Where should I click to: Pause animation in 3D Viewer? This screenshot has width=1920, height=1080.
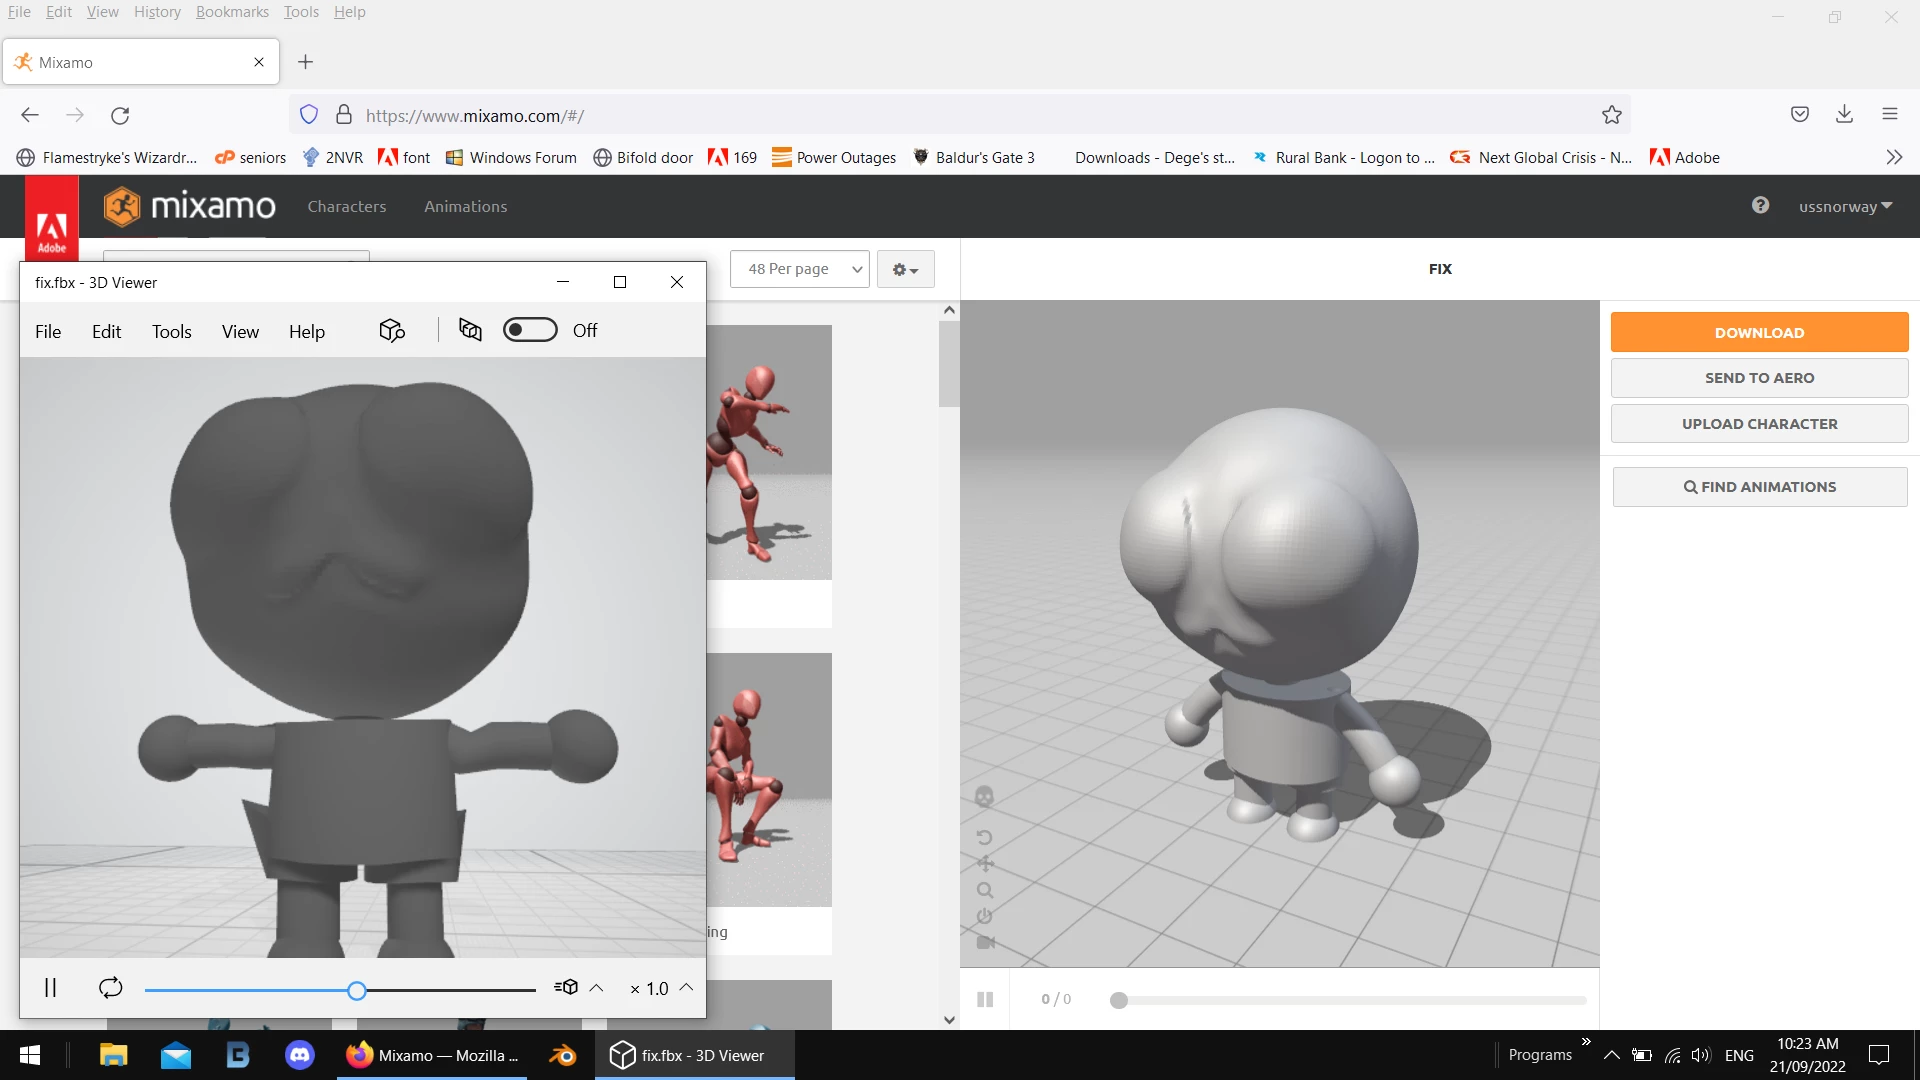coord(50,988)
